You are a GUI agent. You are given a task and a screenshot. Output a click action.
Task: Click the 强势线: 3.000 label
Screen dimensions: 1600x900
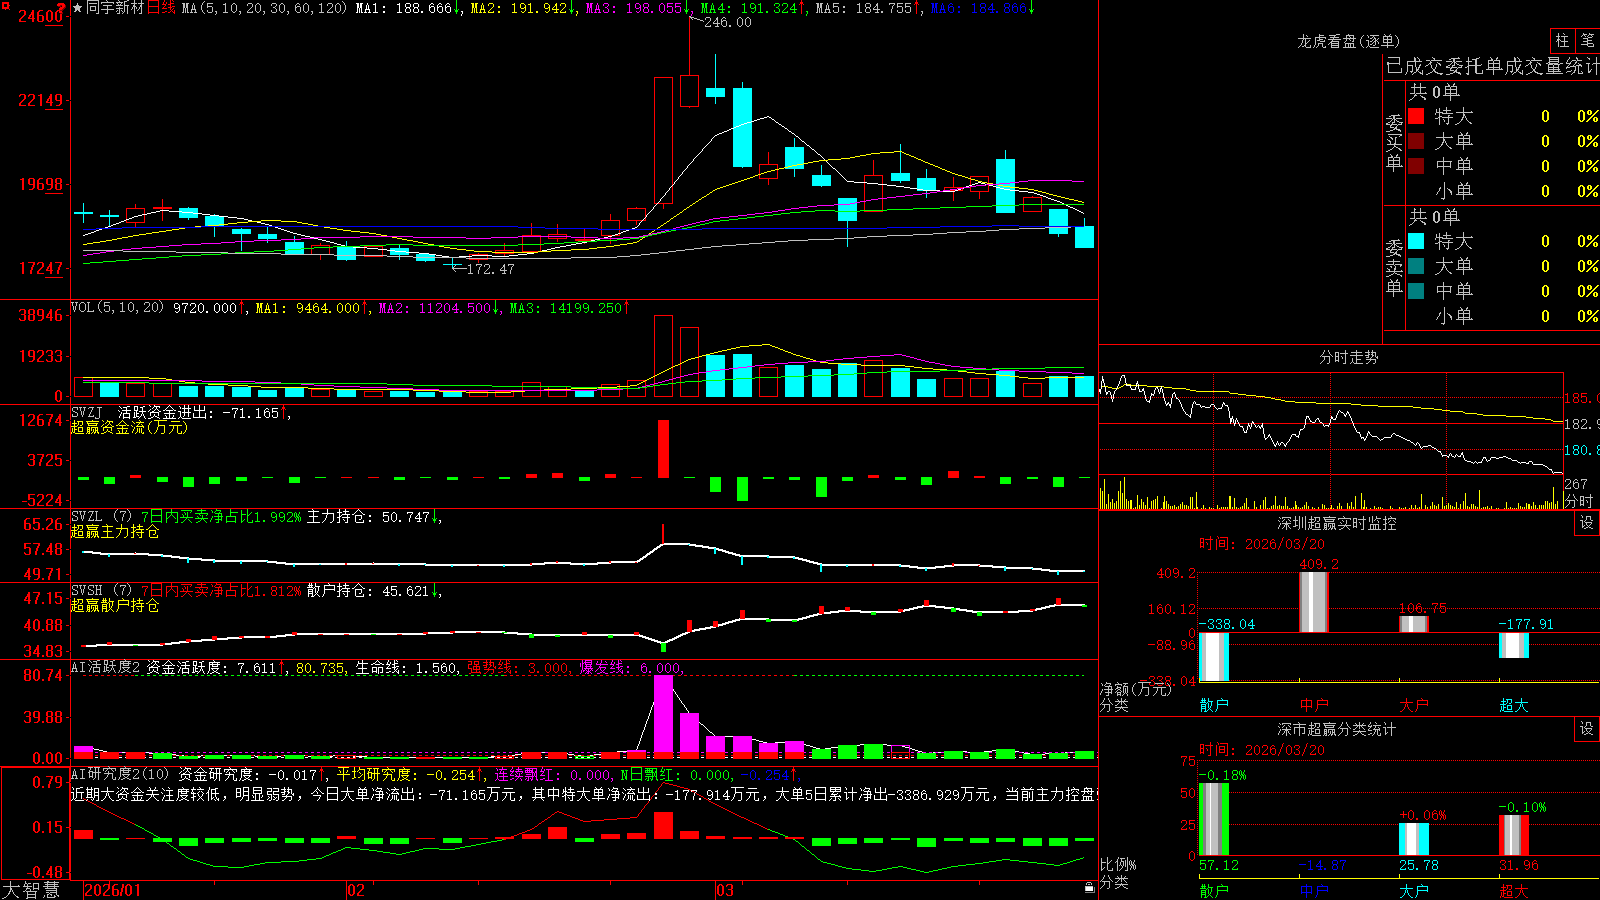click(x=519, y=667)
